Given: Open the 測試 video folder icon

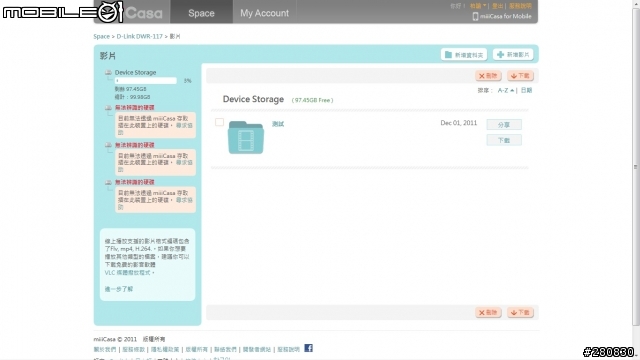Looking at the screenshot, I should click(246, 138).
